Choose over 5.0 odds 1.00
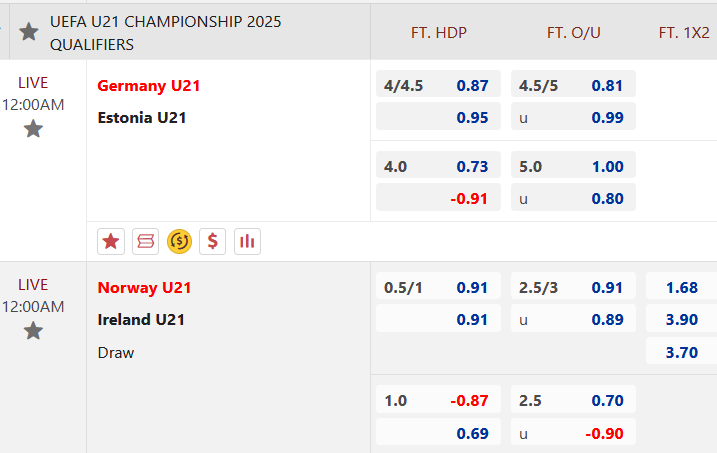717x453 pixels. click(573, 165)
